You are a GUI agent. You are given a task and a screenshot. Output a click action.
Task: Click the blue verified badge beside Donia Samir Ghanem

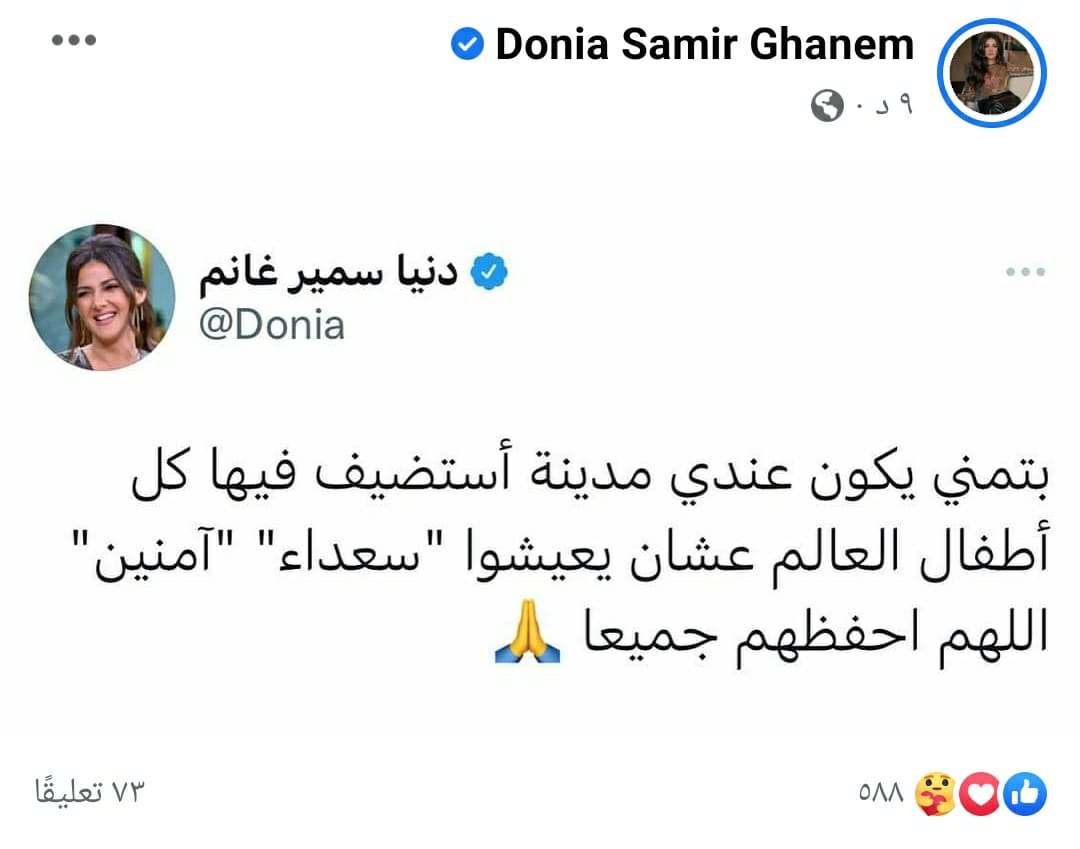coord(468,44)
